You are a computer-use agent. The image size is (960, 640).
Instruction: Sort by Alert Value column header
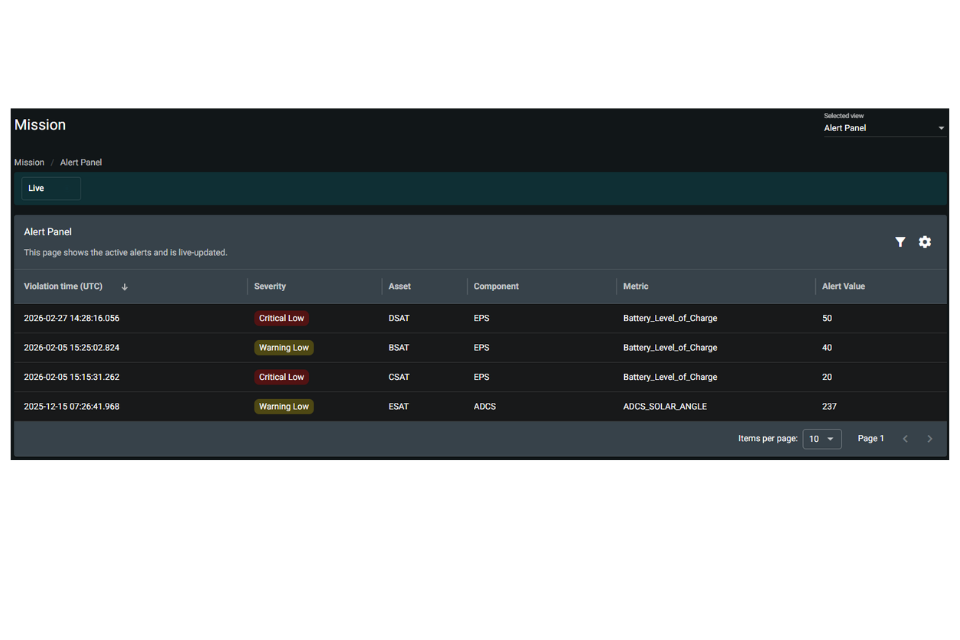tap(843, 286)
